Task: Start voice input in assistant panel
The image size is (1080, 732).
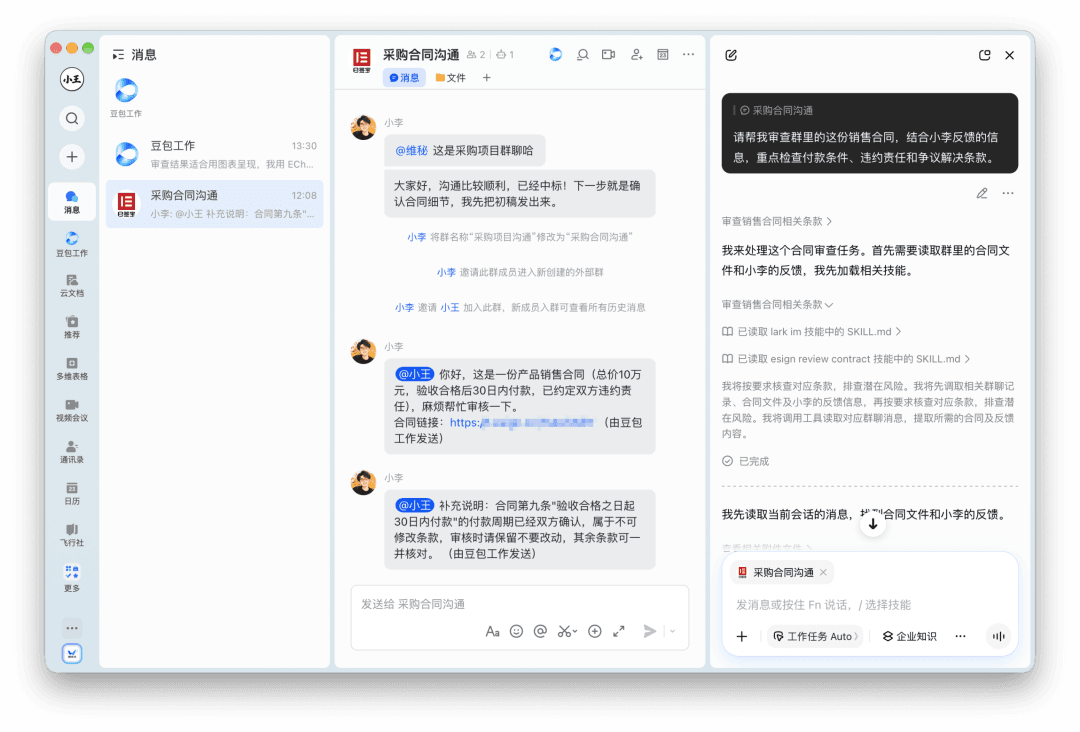Action: point(999,636)
